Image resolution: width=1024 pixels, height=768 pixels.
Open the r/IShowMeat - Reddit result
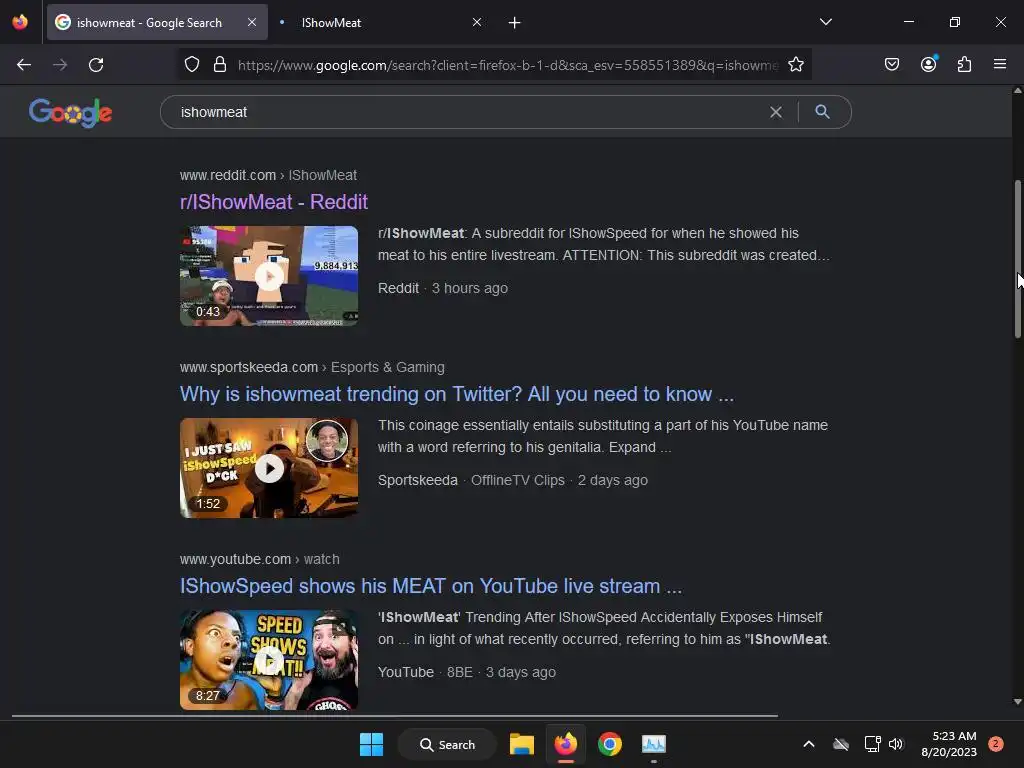274,202
